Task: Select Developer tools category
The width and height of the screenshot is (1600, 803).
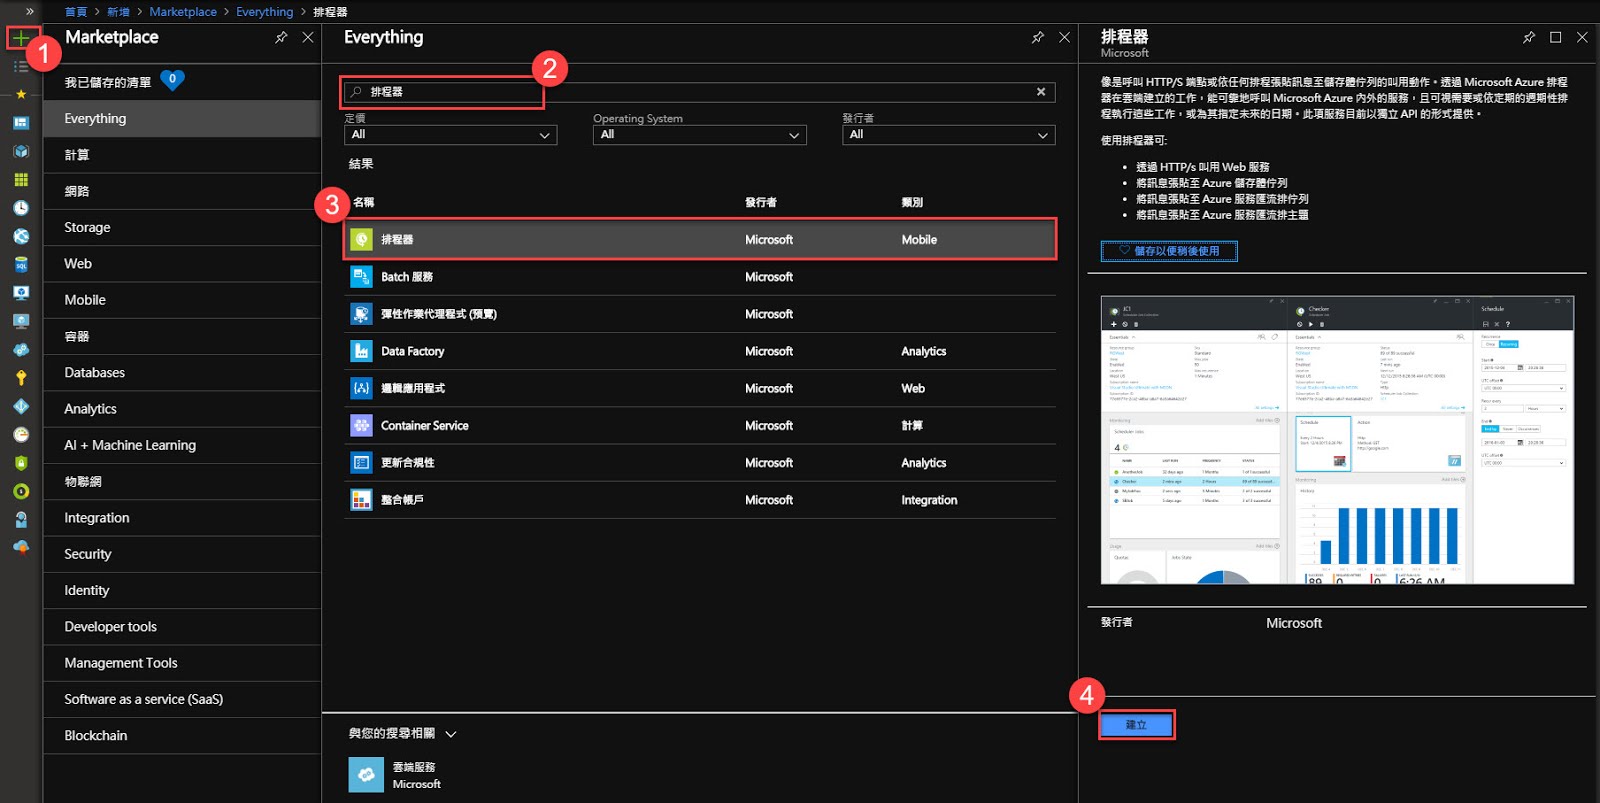Action: [x=182, y=627]
